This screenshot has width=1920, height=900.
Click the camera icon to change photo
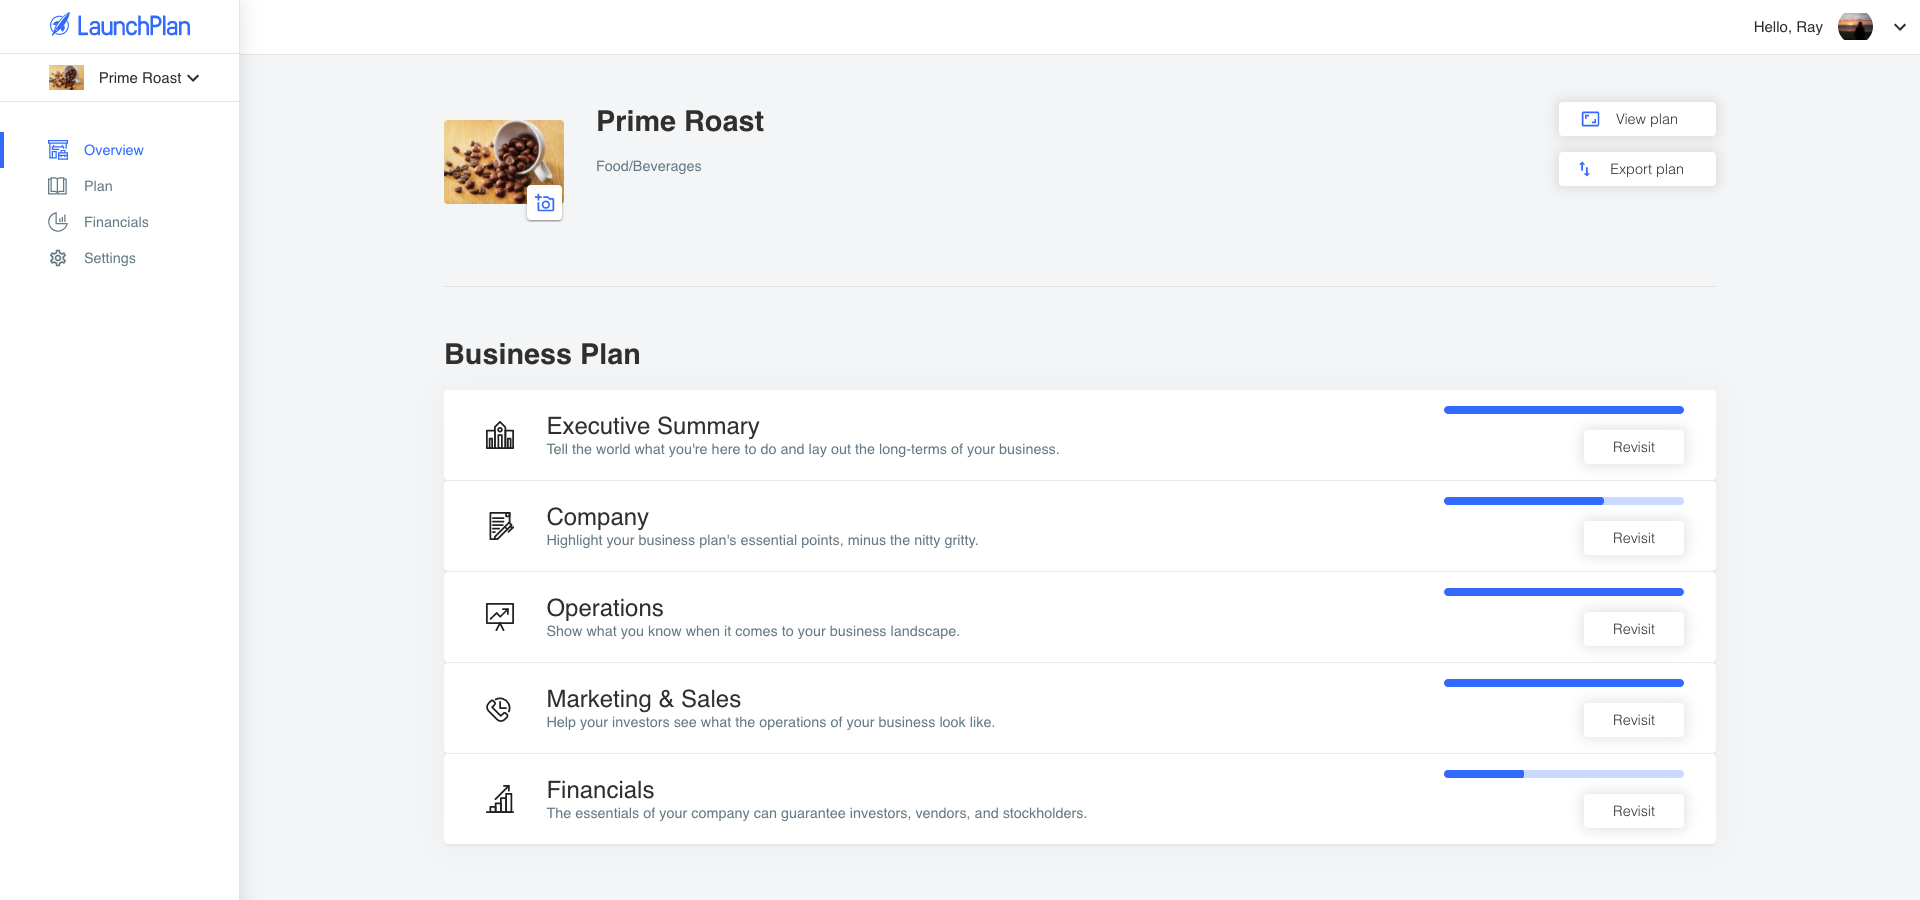tap(545, 203)
